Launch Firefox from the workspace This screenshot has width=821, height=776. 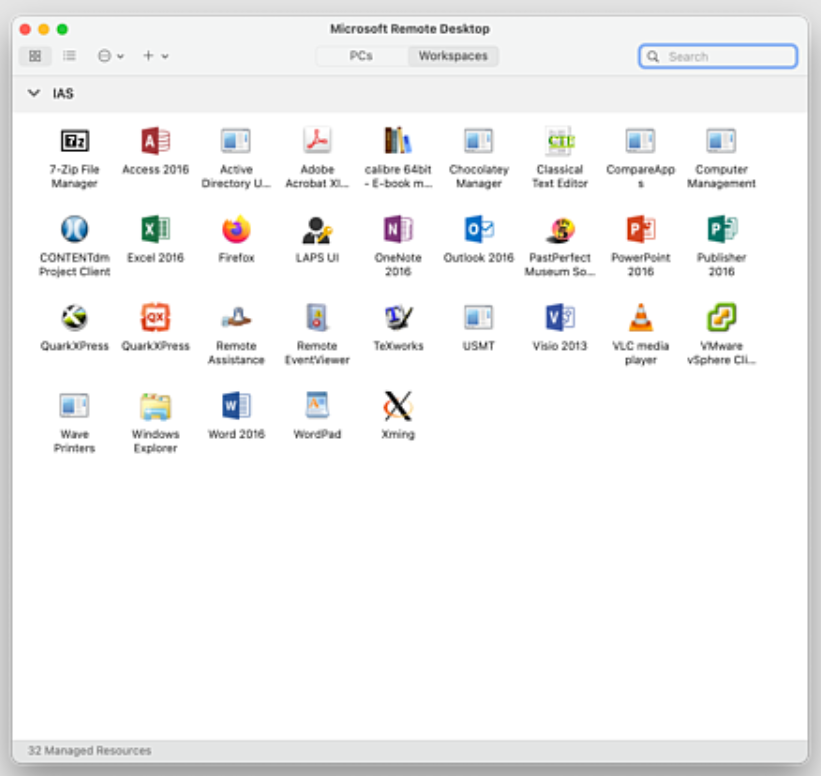[x=236, y=230]
